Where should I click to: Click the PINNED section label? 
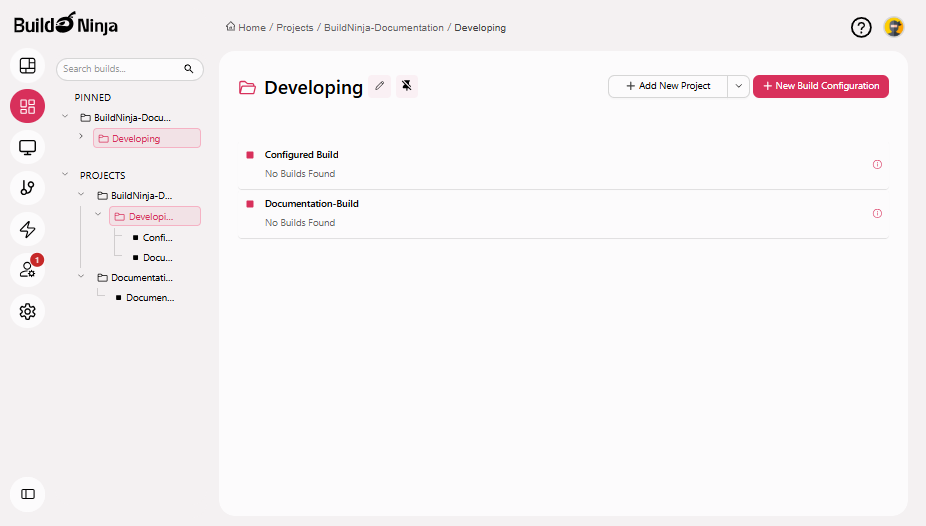[x=93, y=97]
